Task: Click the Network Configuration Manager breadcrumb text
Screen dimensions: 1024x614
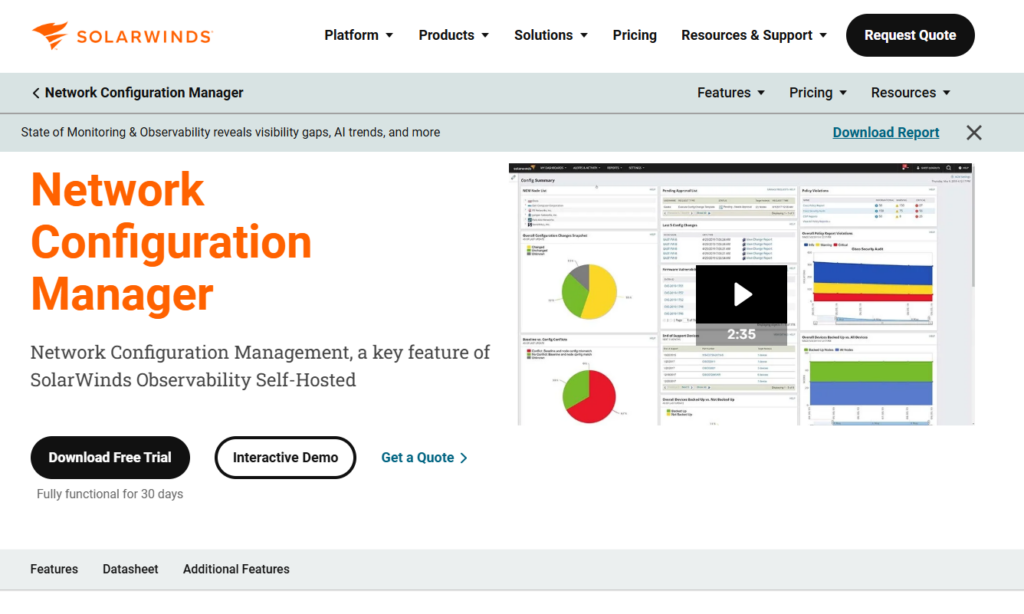Action: click(x=144, y=93)
